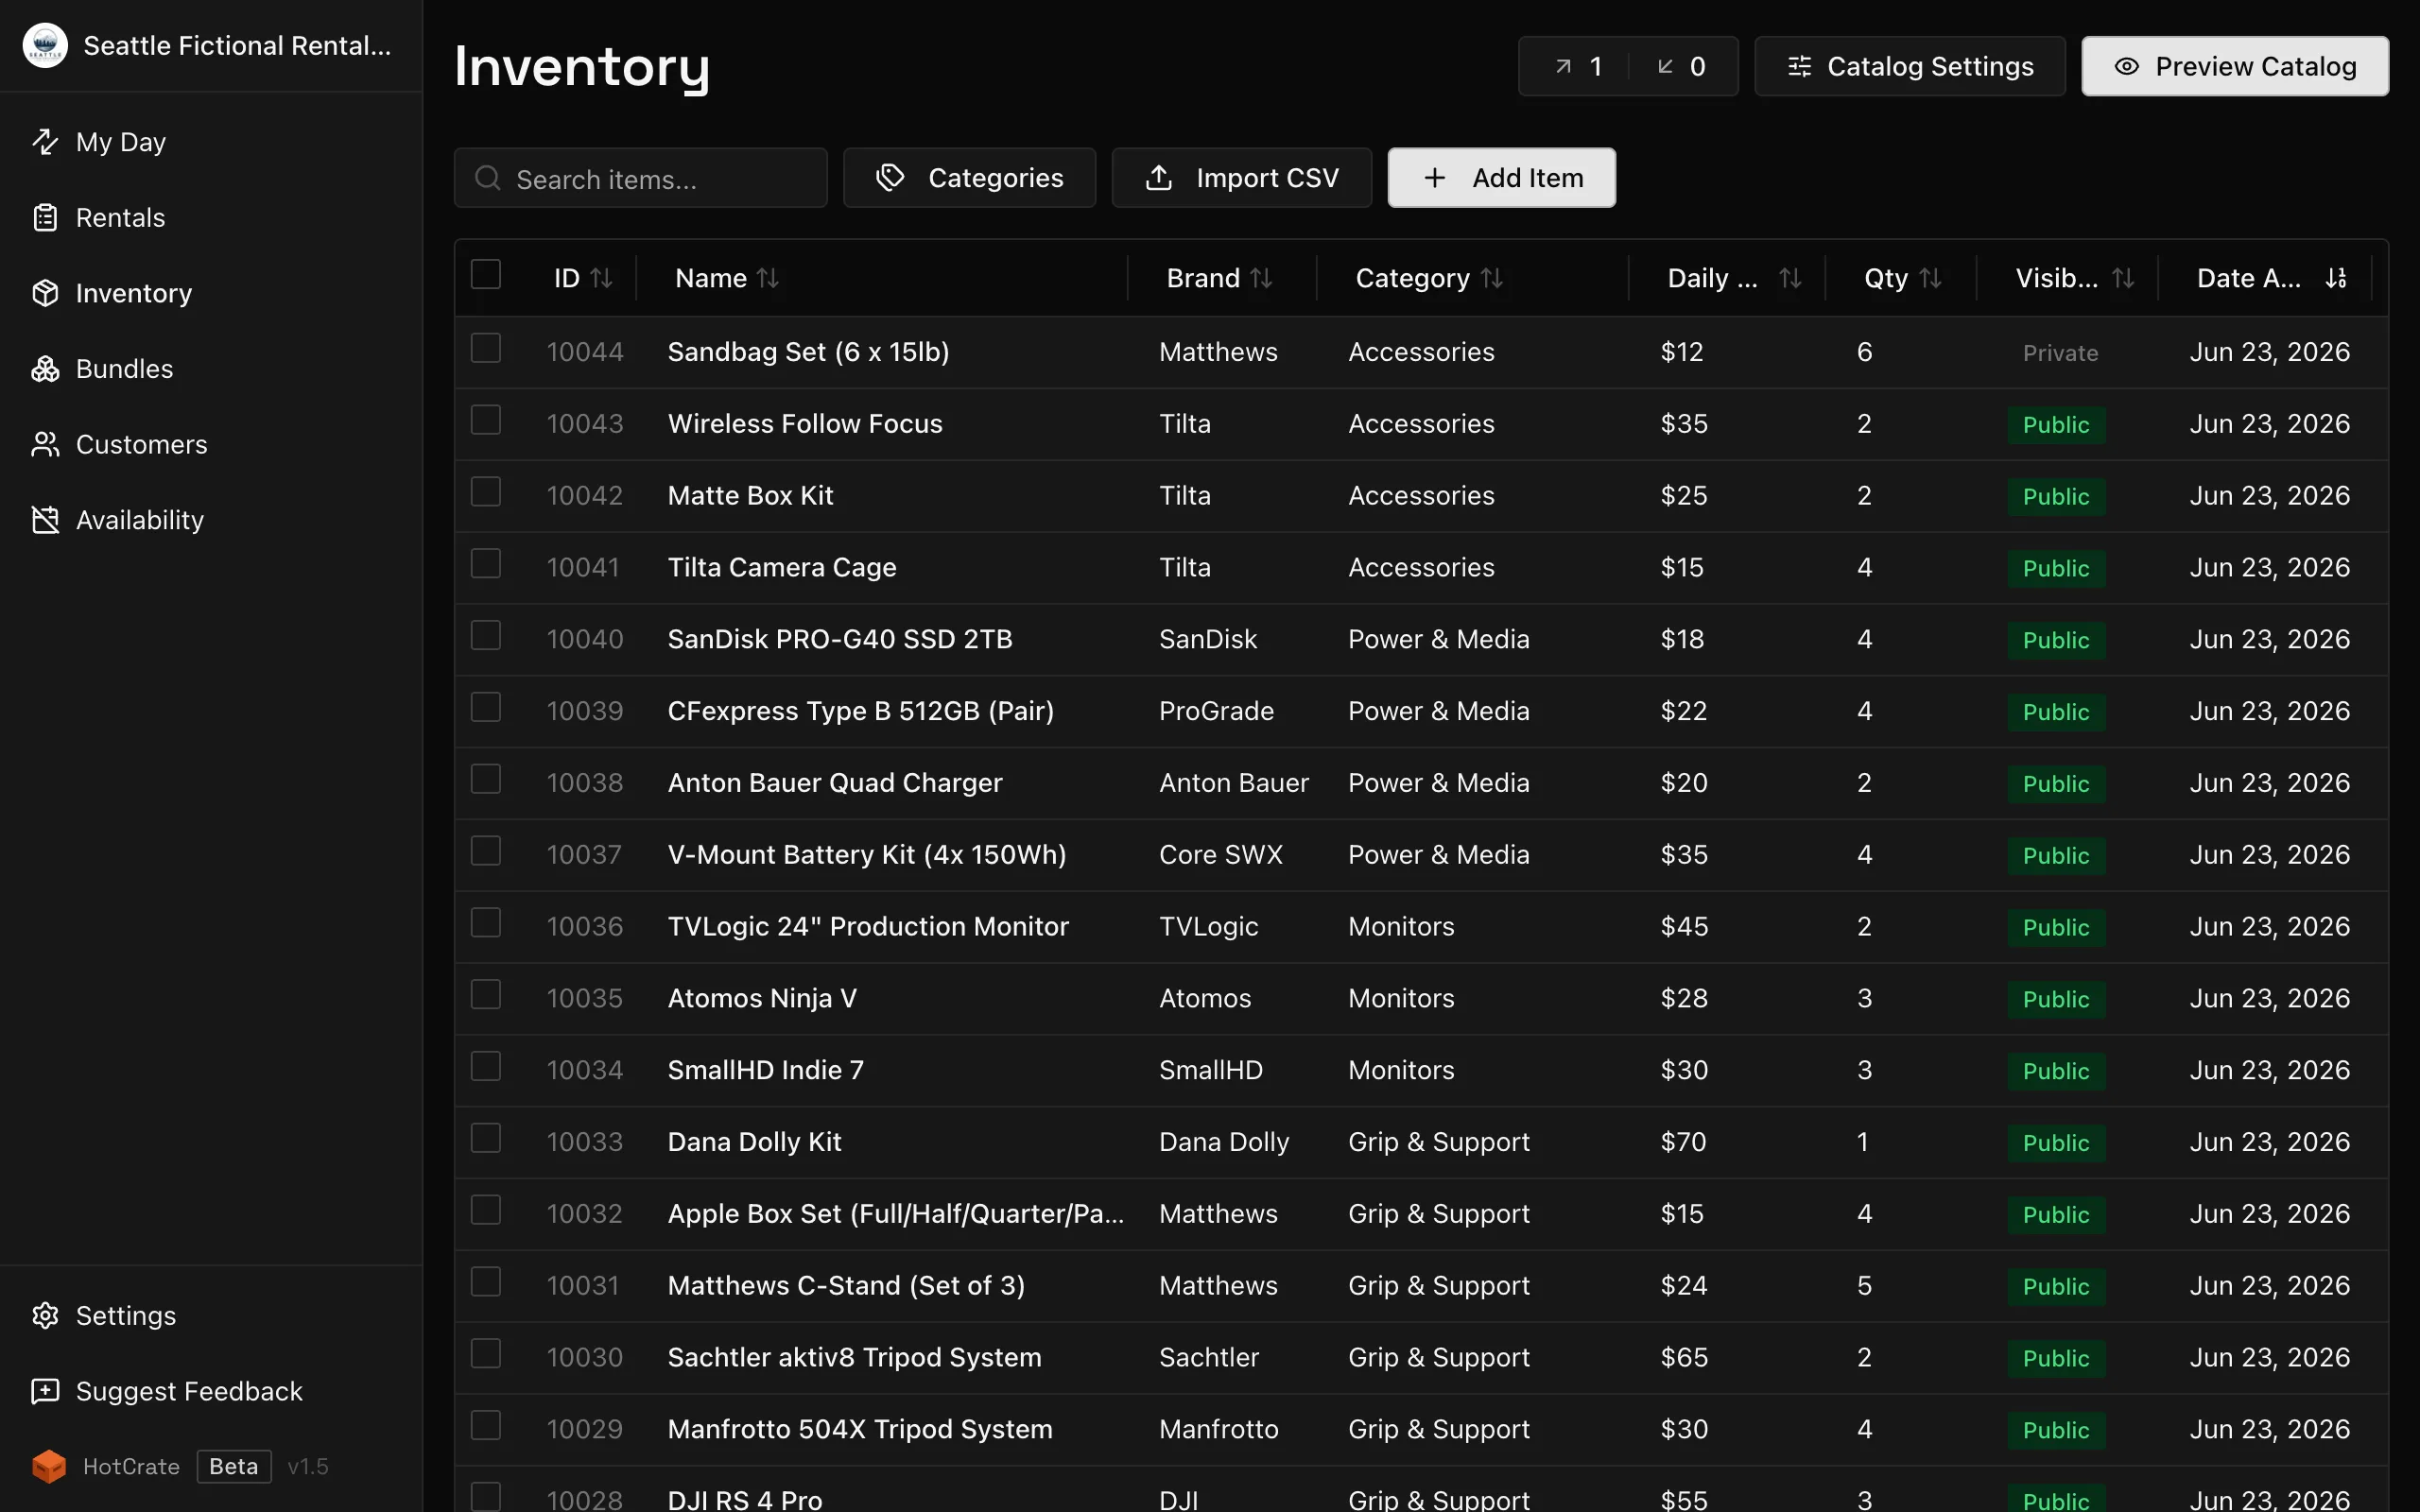This screenshot has width=2420, height=1512.
Task: Open Catalog Settings
Action: [1909, 66]
